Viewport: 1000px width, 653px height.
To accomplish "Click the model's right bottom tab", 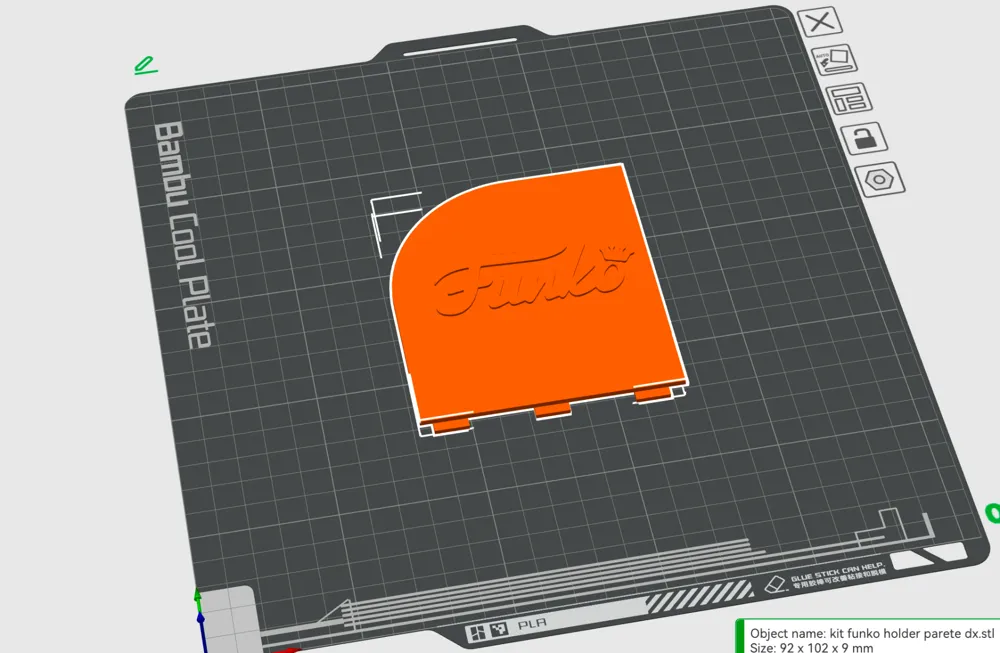I will (652, 394).
